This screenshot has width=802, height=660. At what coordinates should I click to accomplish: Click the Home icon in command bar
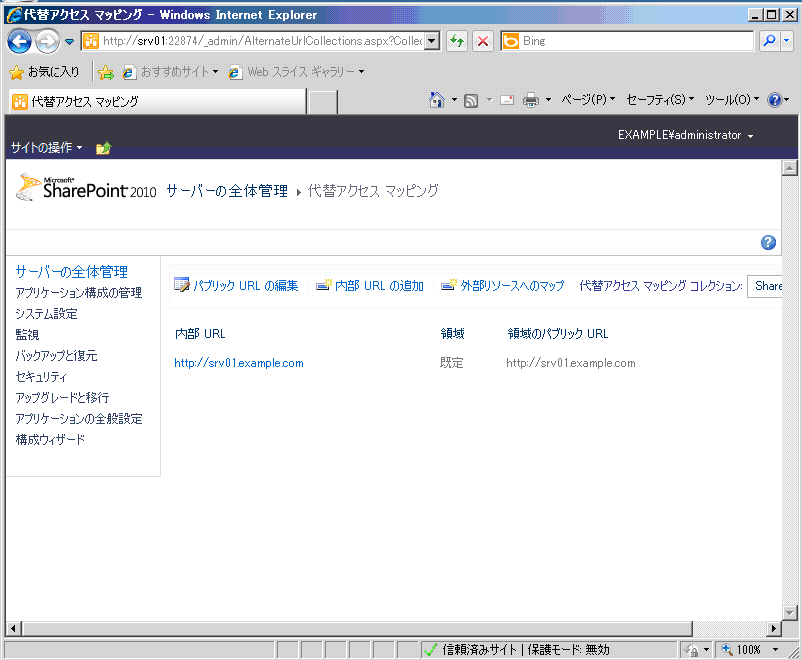pyautogui.click(x=436, y=100)
